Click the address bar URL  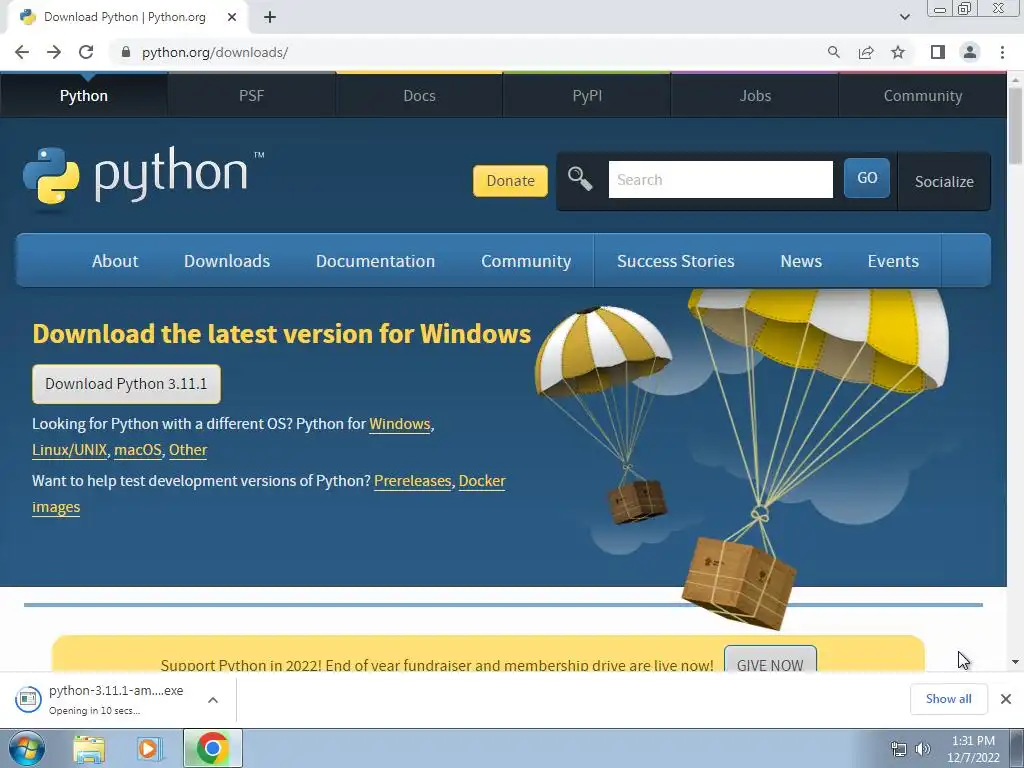pyautogui.click(x=215, y=52)
